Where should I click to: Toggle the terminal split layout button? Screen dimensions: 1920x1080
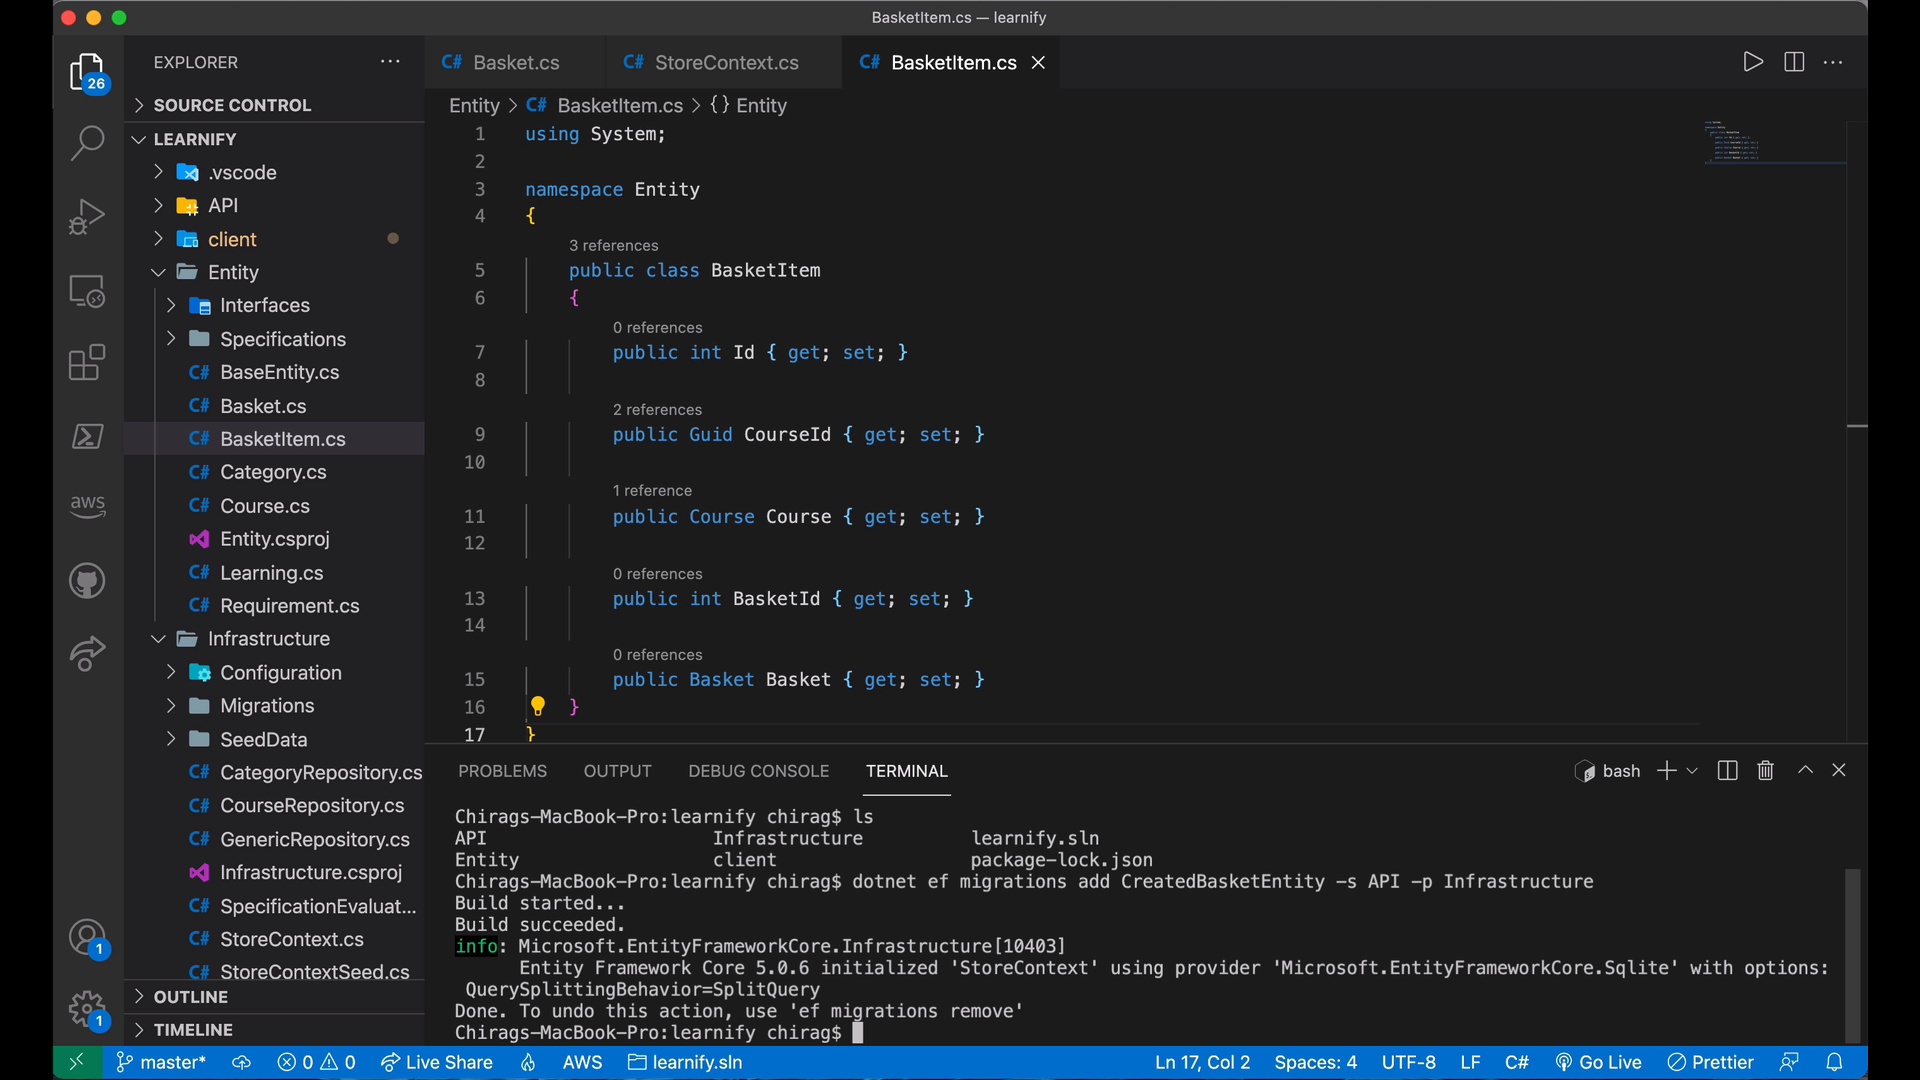[x=1727, y=771]
